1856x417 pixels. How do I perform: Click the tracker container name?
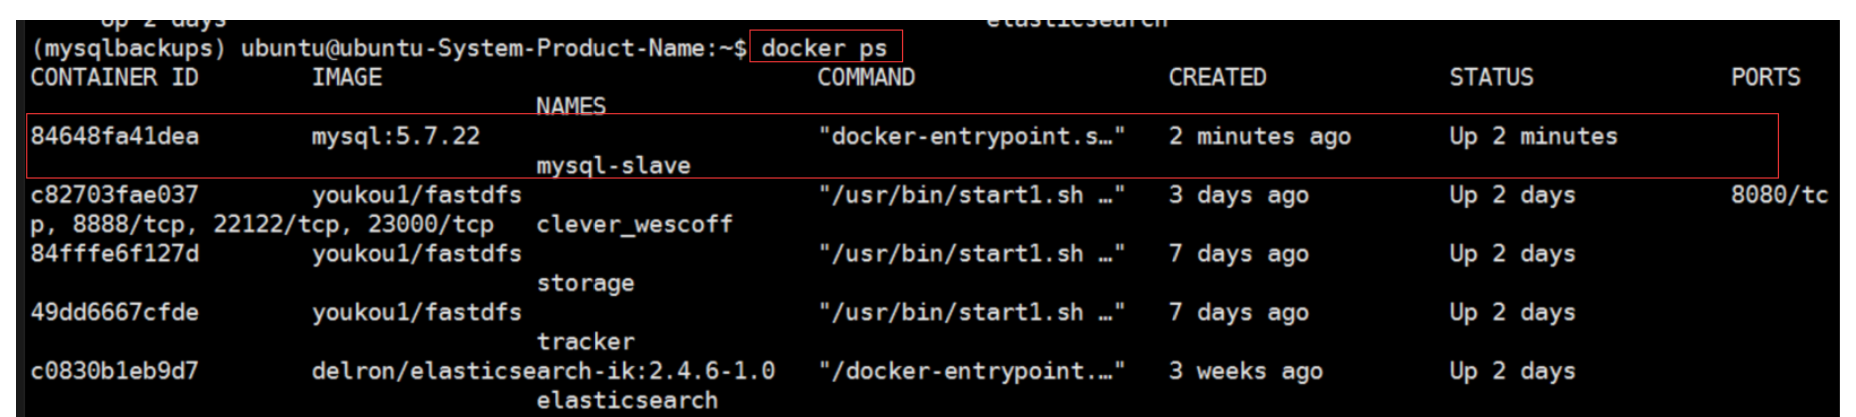pyautogui.click(x=585, y=342)
